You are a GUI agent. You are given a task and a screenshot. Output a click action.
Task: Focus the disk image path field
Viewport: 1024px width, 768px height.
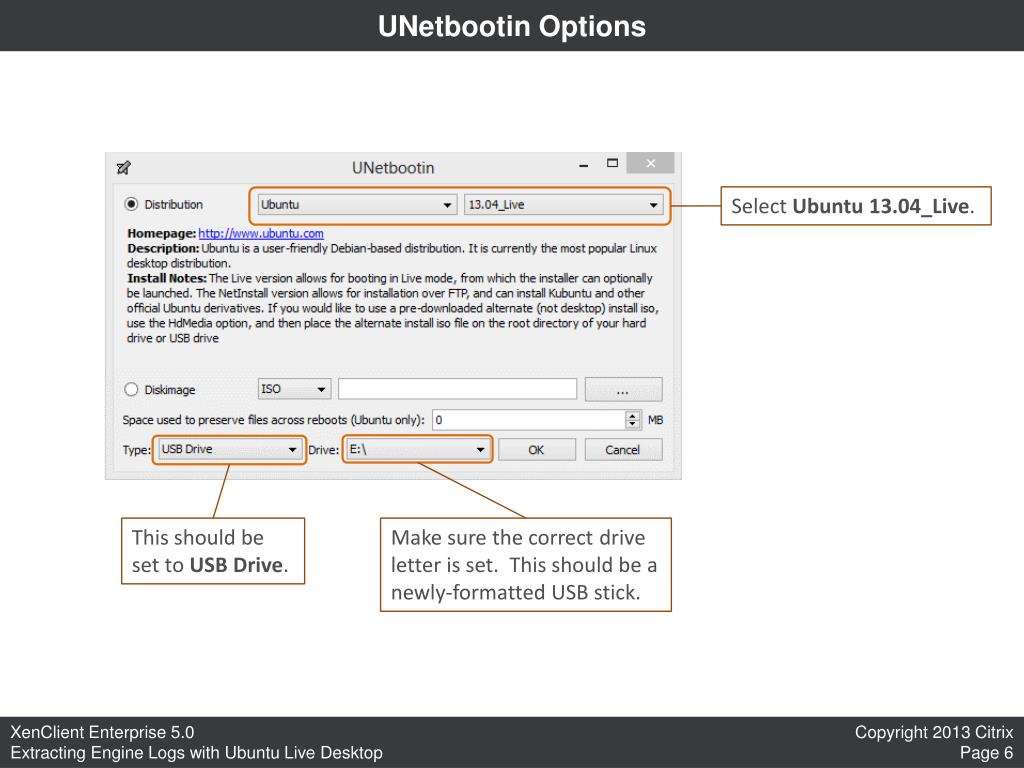tap(457, 389)
